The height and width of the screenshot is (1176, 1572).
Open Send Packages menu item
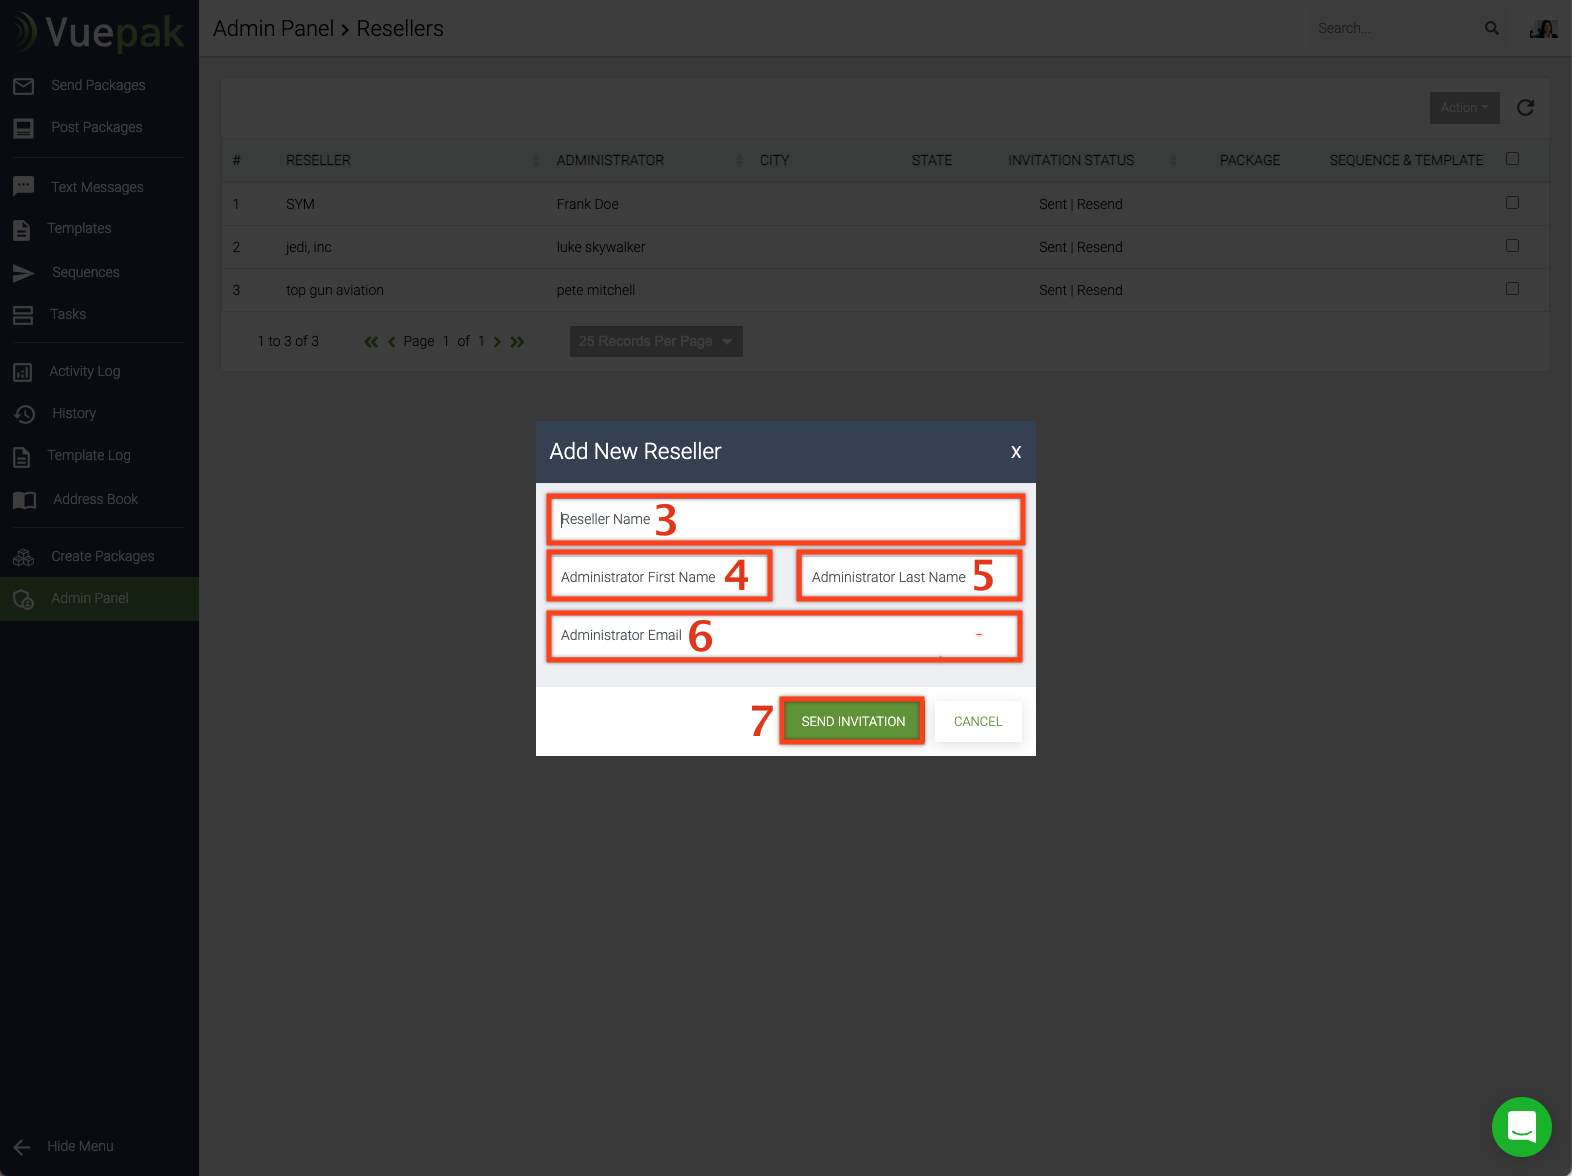pyautogui.click(x=98, y=86)
